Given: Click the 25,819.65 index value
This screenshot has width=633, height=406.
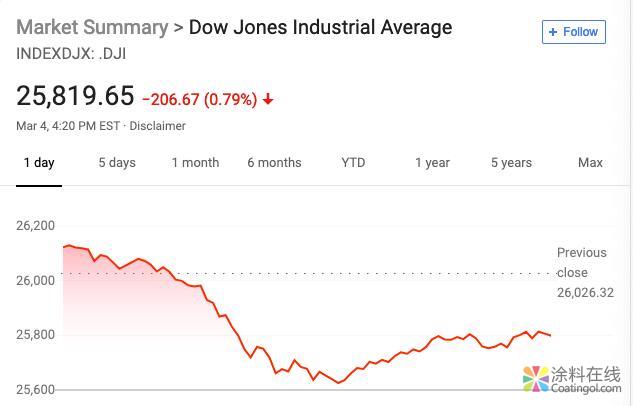Looking at the screenshot, I should tap(75, 96).
